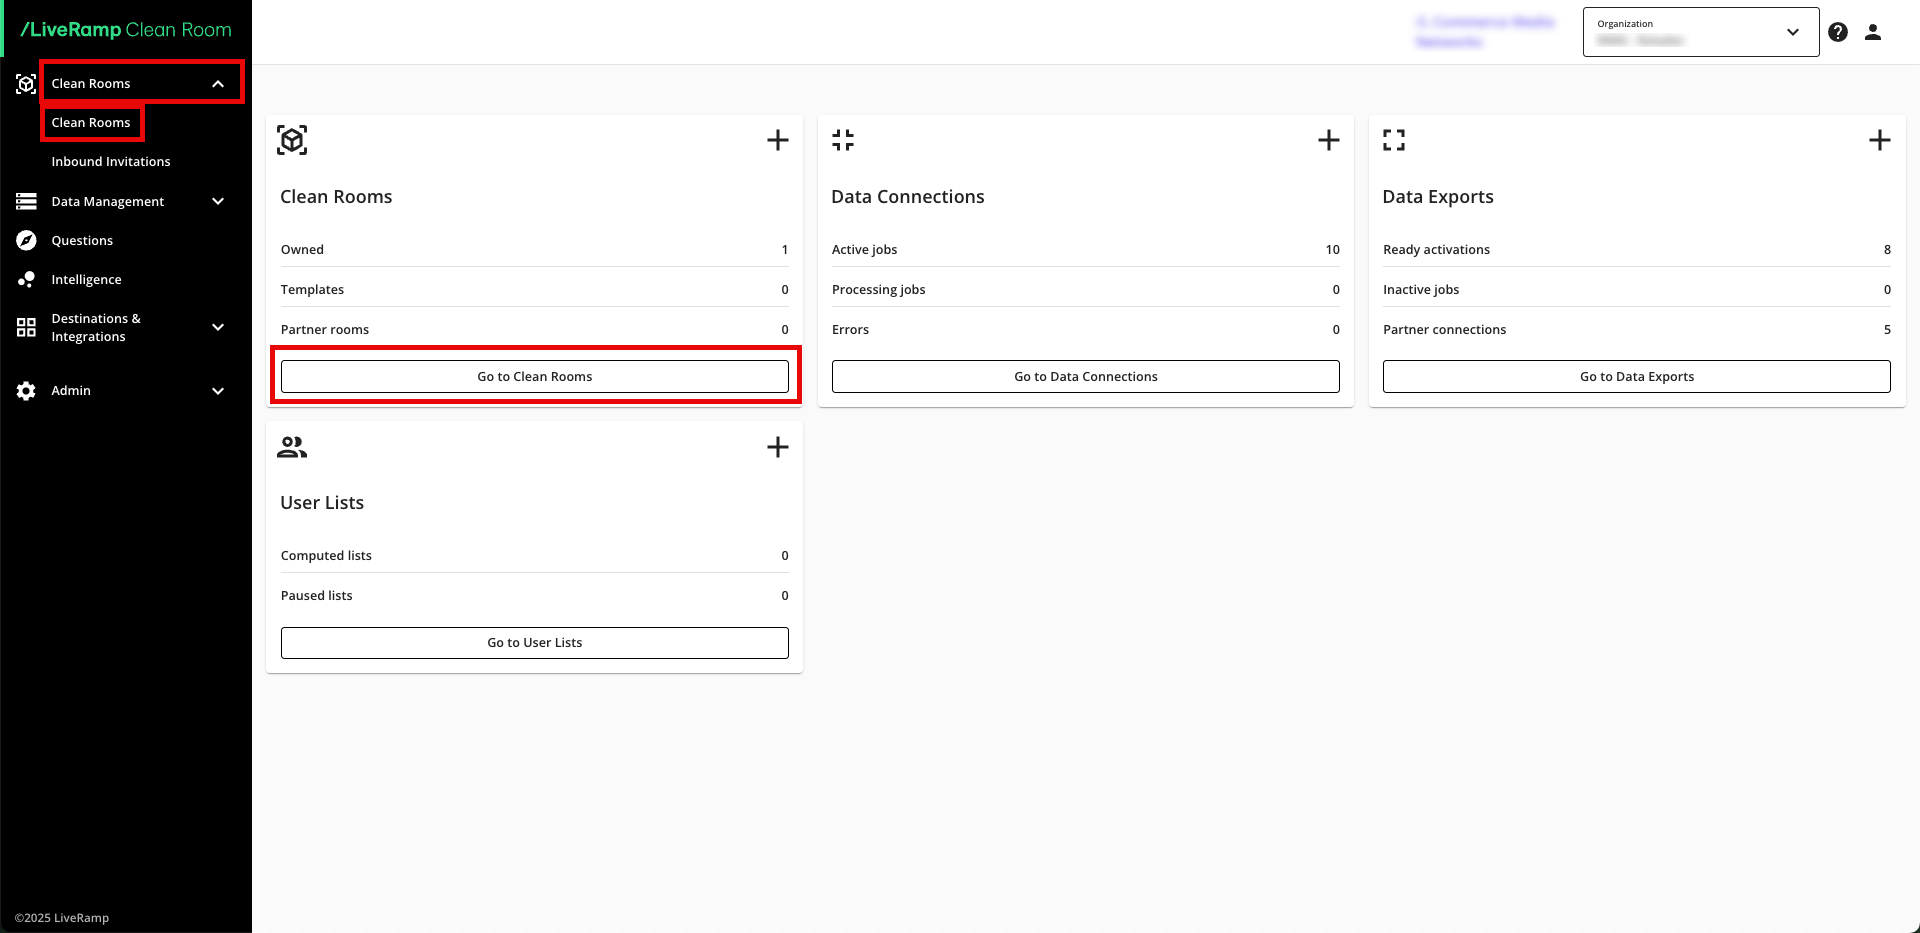Click the Data Exports card expand icon
This screenshot has height=933, width=1920.
pos(1394,140)
